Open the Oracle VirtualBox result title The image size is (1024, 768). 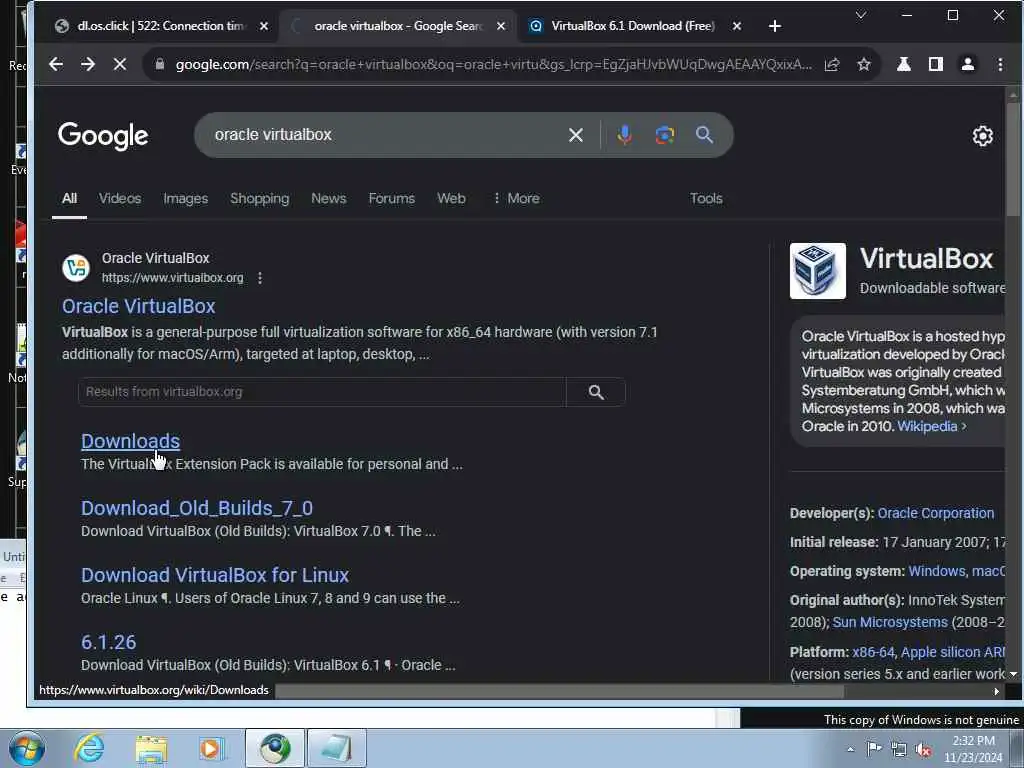138,306
